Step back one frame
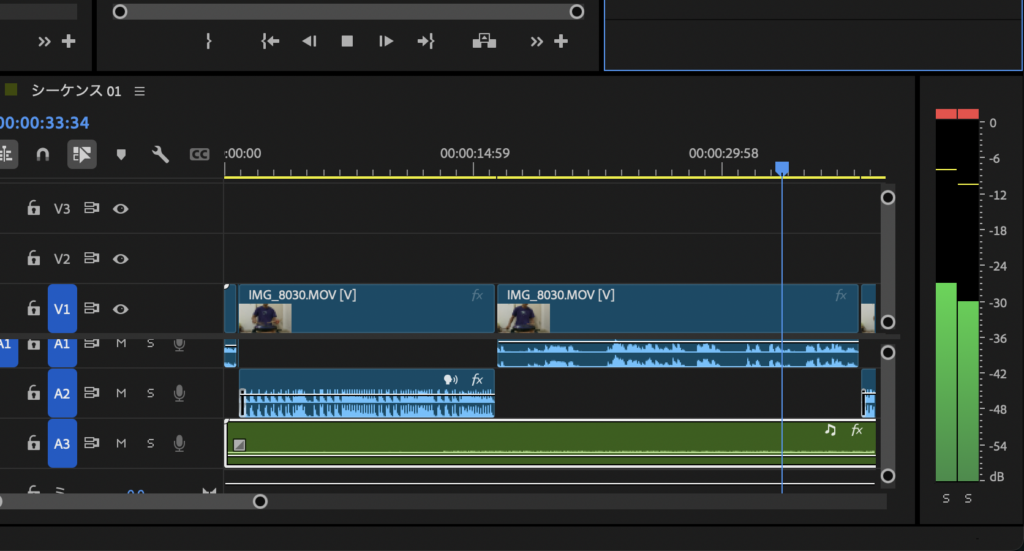The width and height of the screenshot is (1024, 551). 309,41
